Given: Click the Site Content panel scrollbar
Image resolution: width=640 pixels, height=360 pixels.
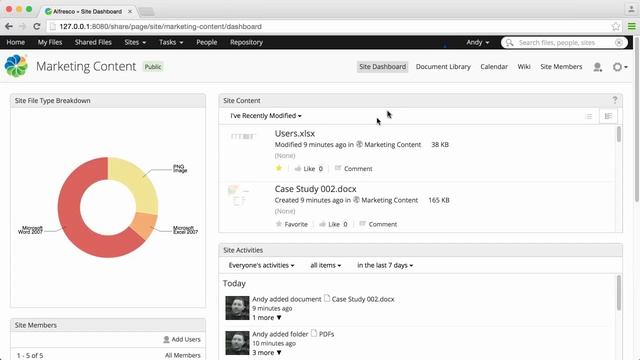Looking at the screenshot, I should coord(618,134).
